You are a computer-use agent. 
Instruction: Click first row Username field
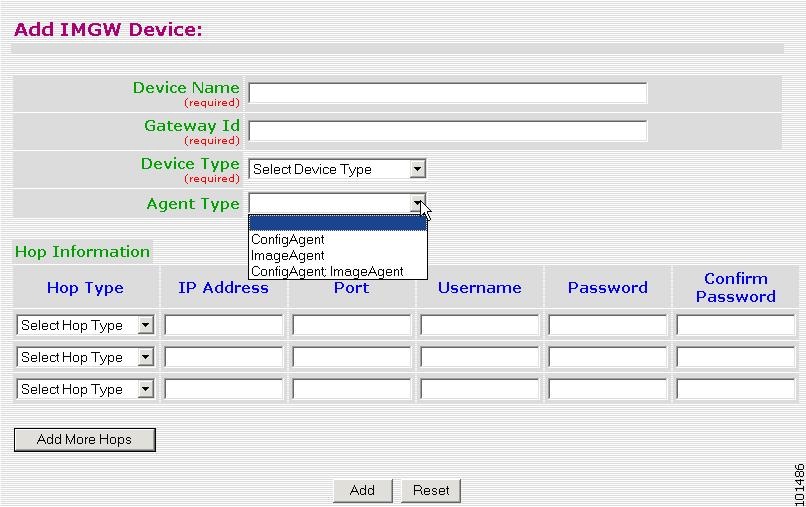click(x=480, y=325)
